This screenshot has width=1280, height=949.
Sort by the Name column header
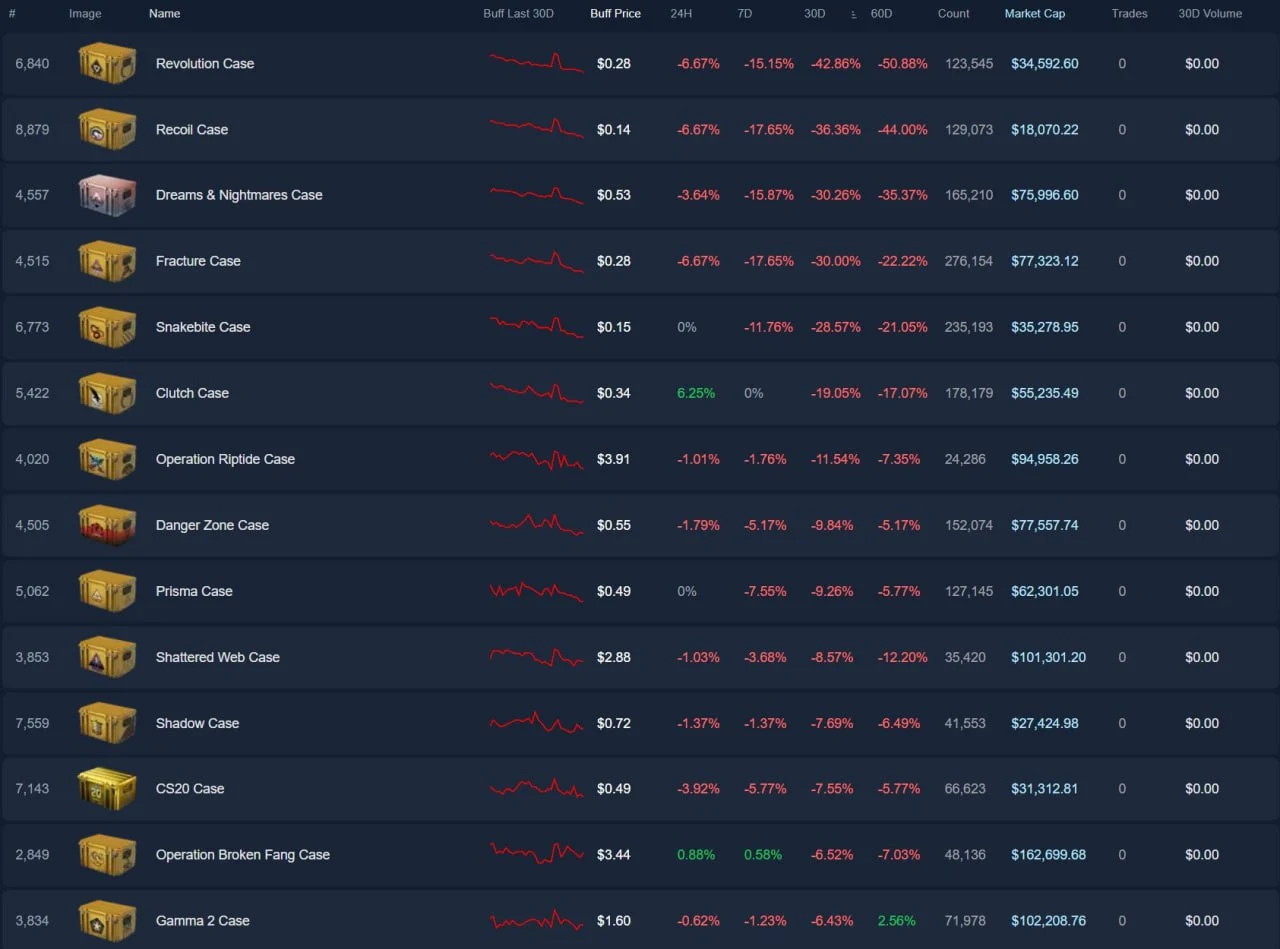tap(165, 14)
